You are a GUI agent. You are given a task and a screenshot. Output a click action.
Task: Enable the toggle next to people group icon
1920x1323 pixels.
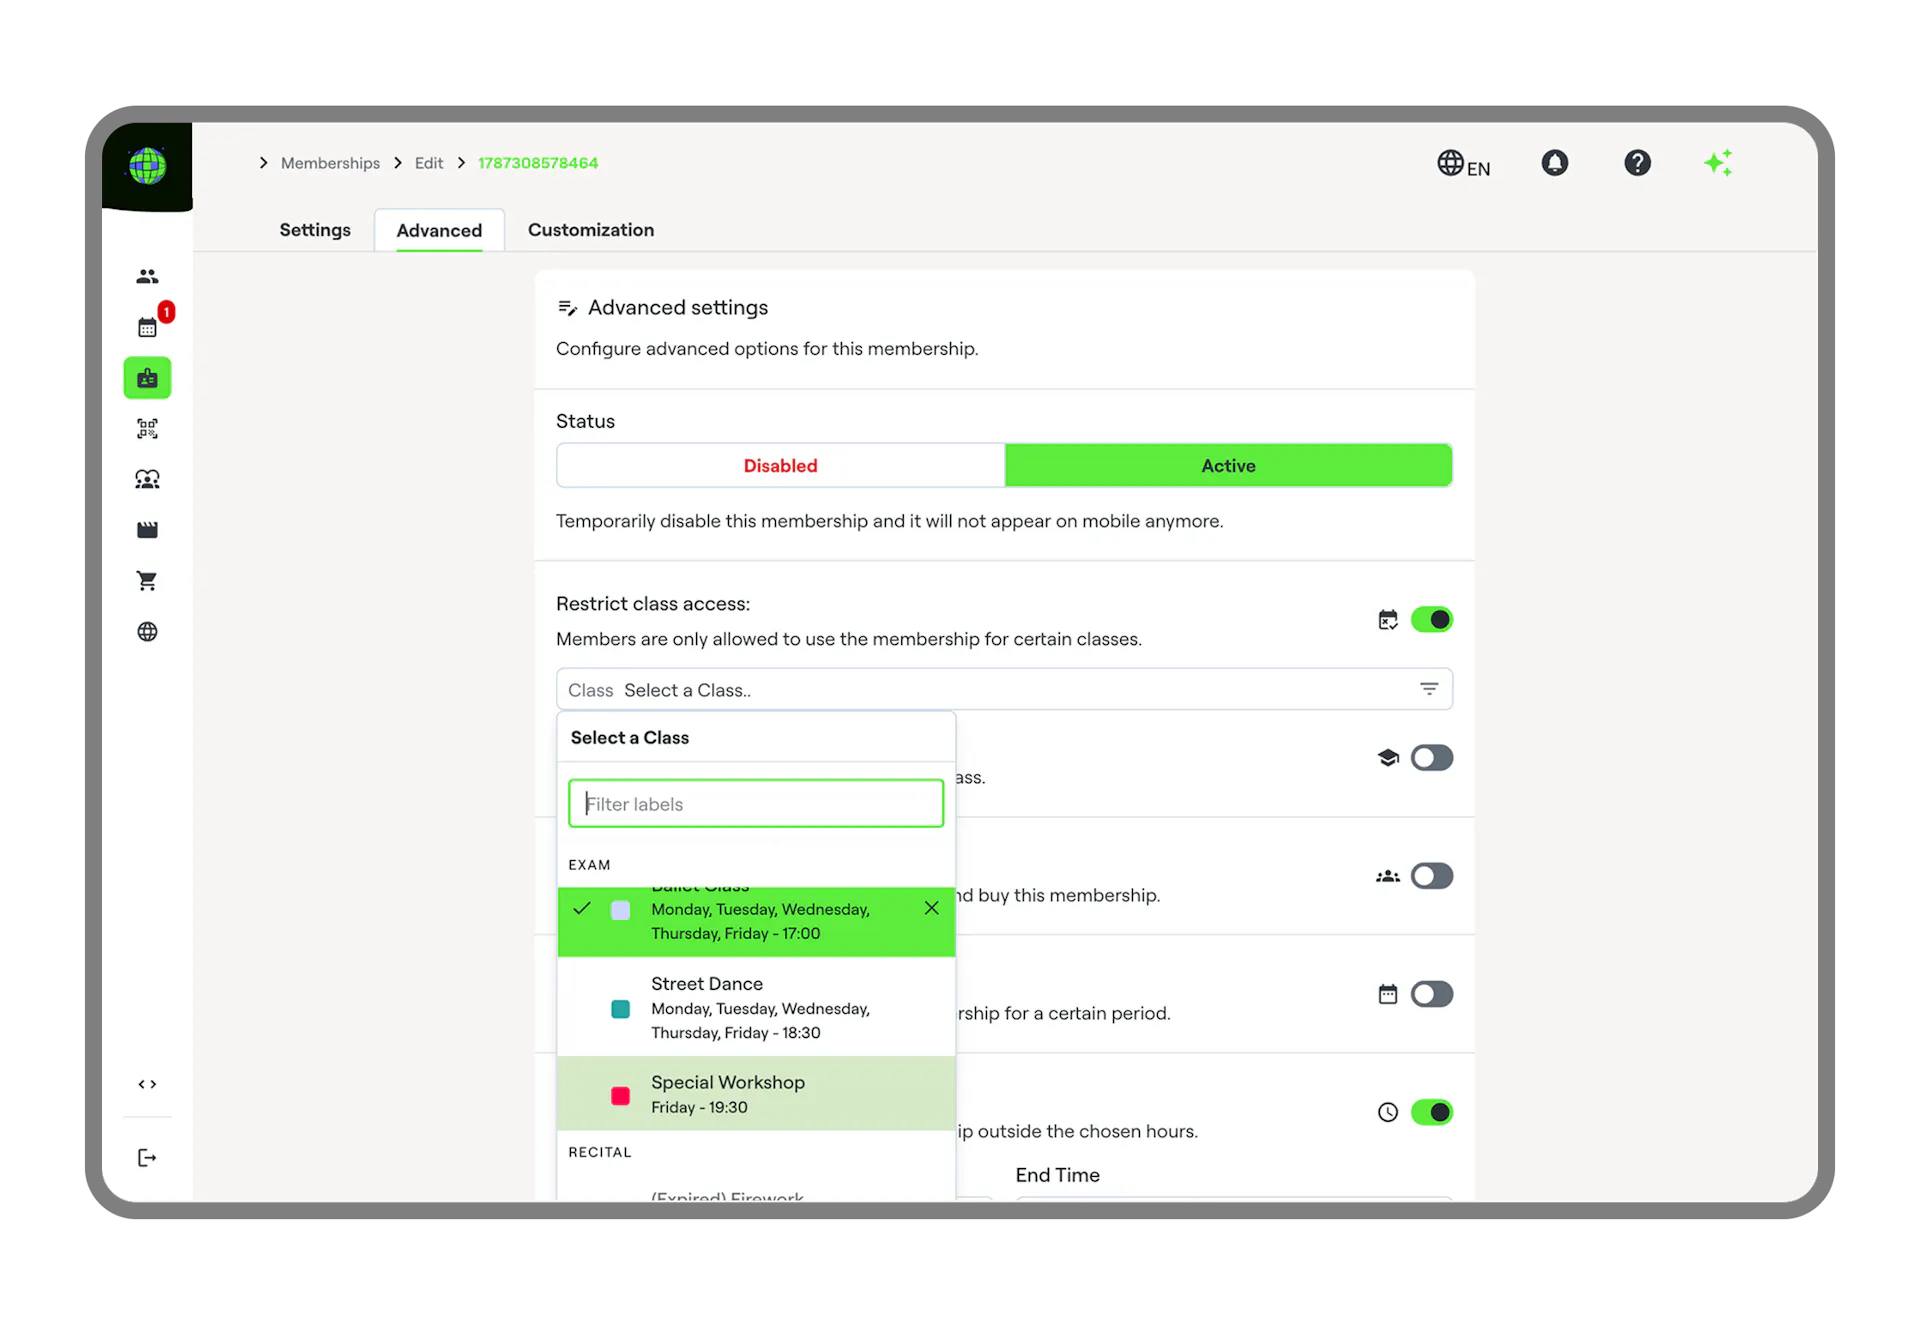pos(1431,876)
